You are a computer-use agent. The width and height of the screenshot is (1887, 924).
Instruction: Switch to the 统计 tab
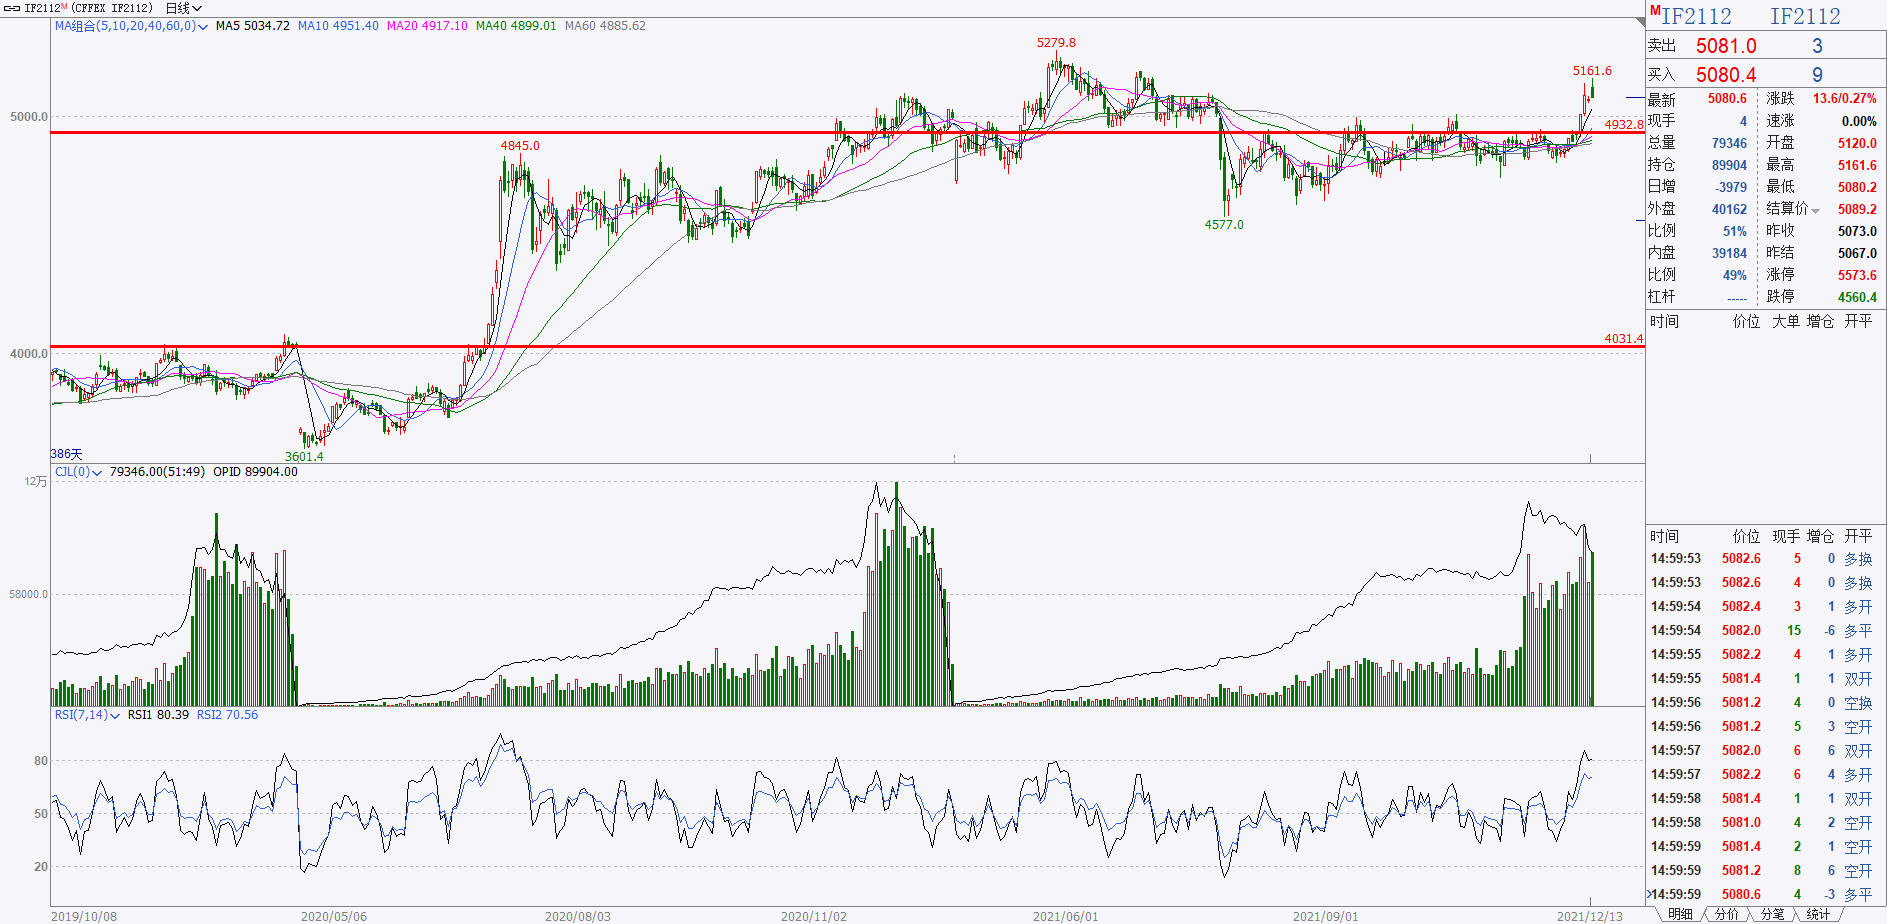(1819, 914)
